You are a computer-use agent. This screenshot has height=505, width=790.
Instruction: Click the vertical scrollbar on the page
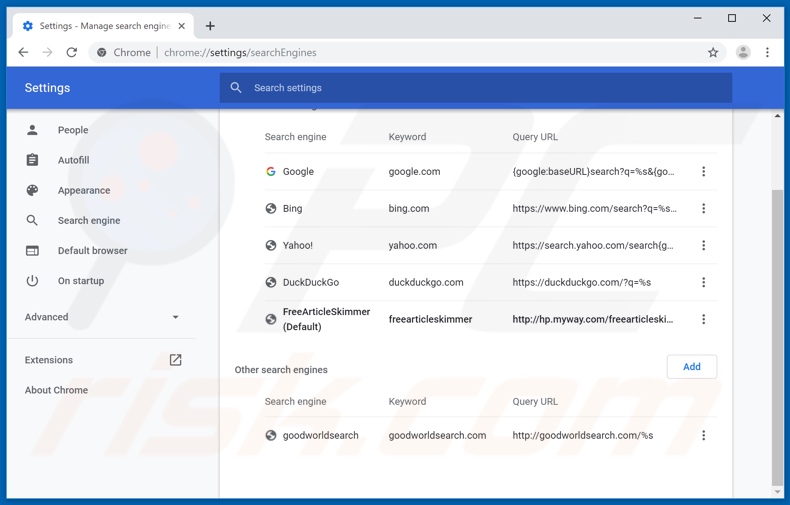[x=777, y=330]
